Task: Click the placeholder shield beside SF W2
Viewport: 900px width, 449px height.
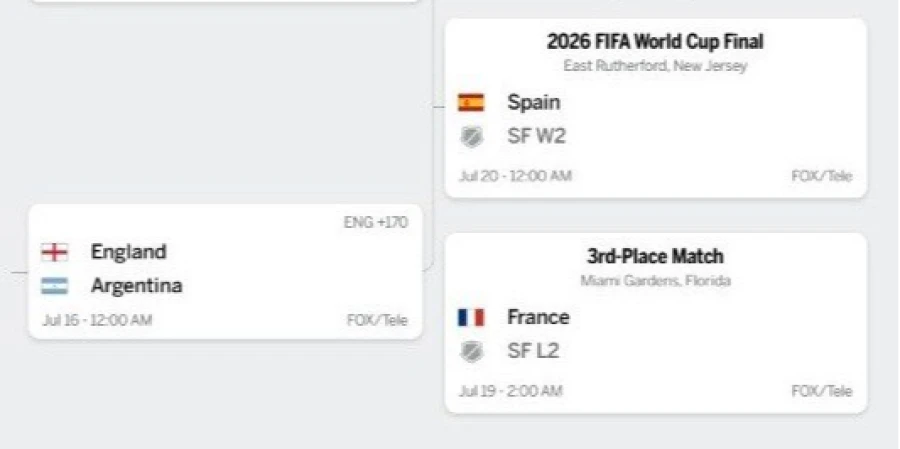Action: [471, 137]
